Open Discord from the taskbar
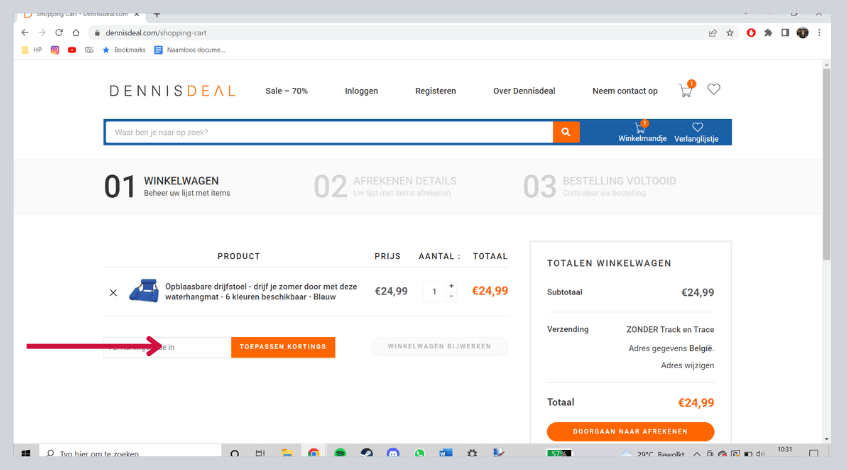Image resolution: width=847 pixels, height=470 pixels. pos(393,453)
